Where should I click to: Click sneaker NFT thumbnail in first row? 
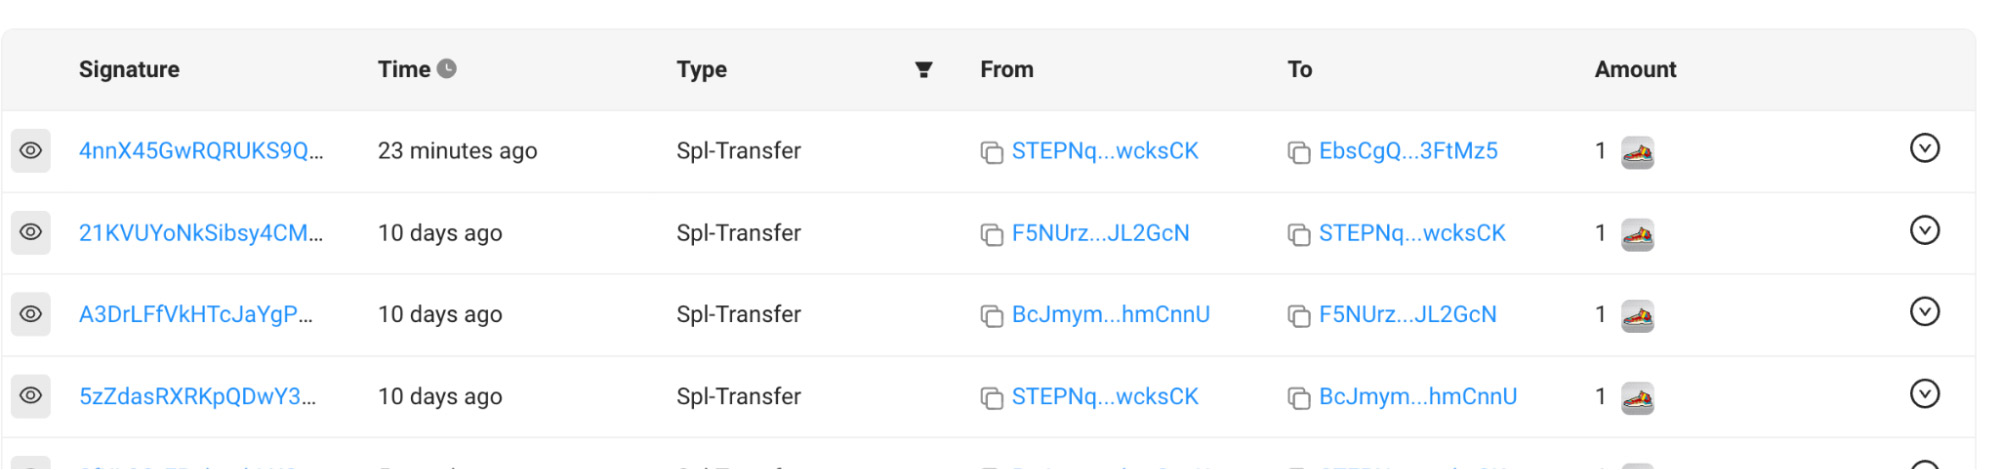pyautogui.click(x=1637, y=153)
